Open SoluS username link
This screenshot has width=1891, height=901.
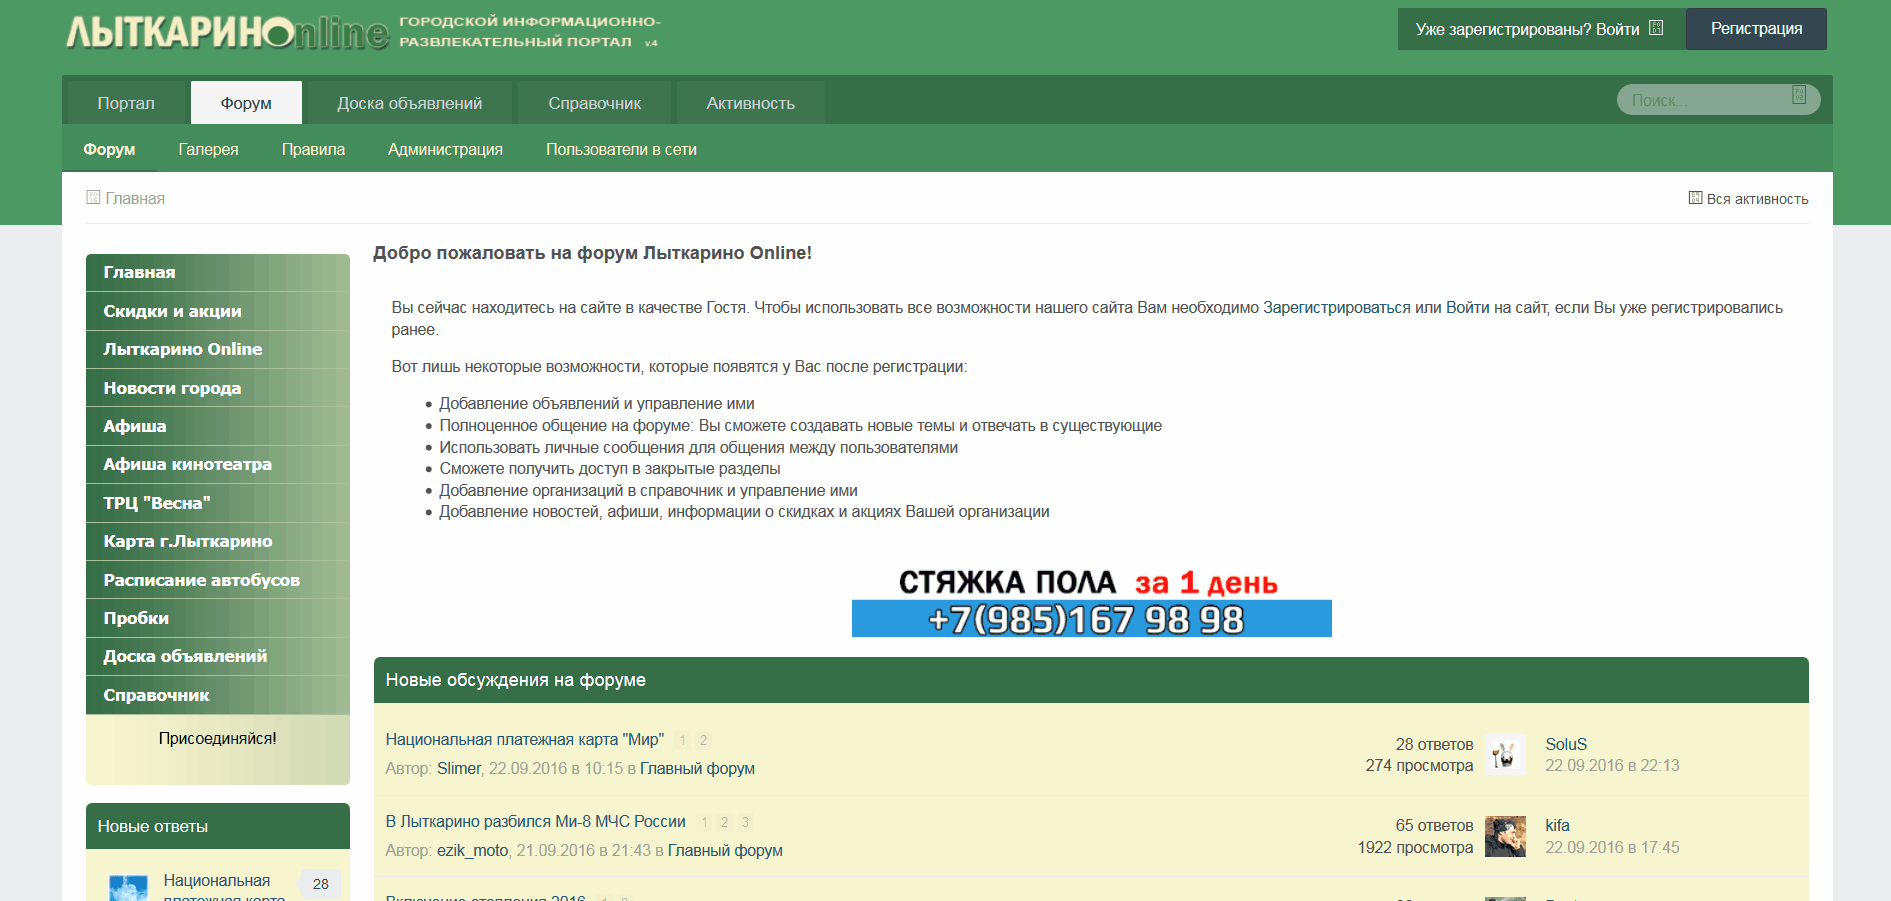[x=1566, y=744]
